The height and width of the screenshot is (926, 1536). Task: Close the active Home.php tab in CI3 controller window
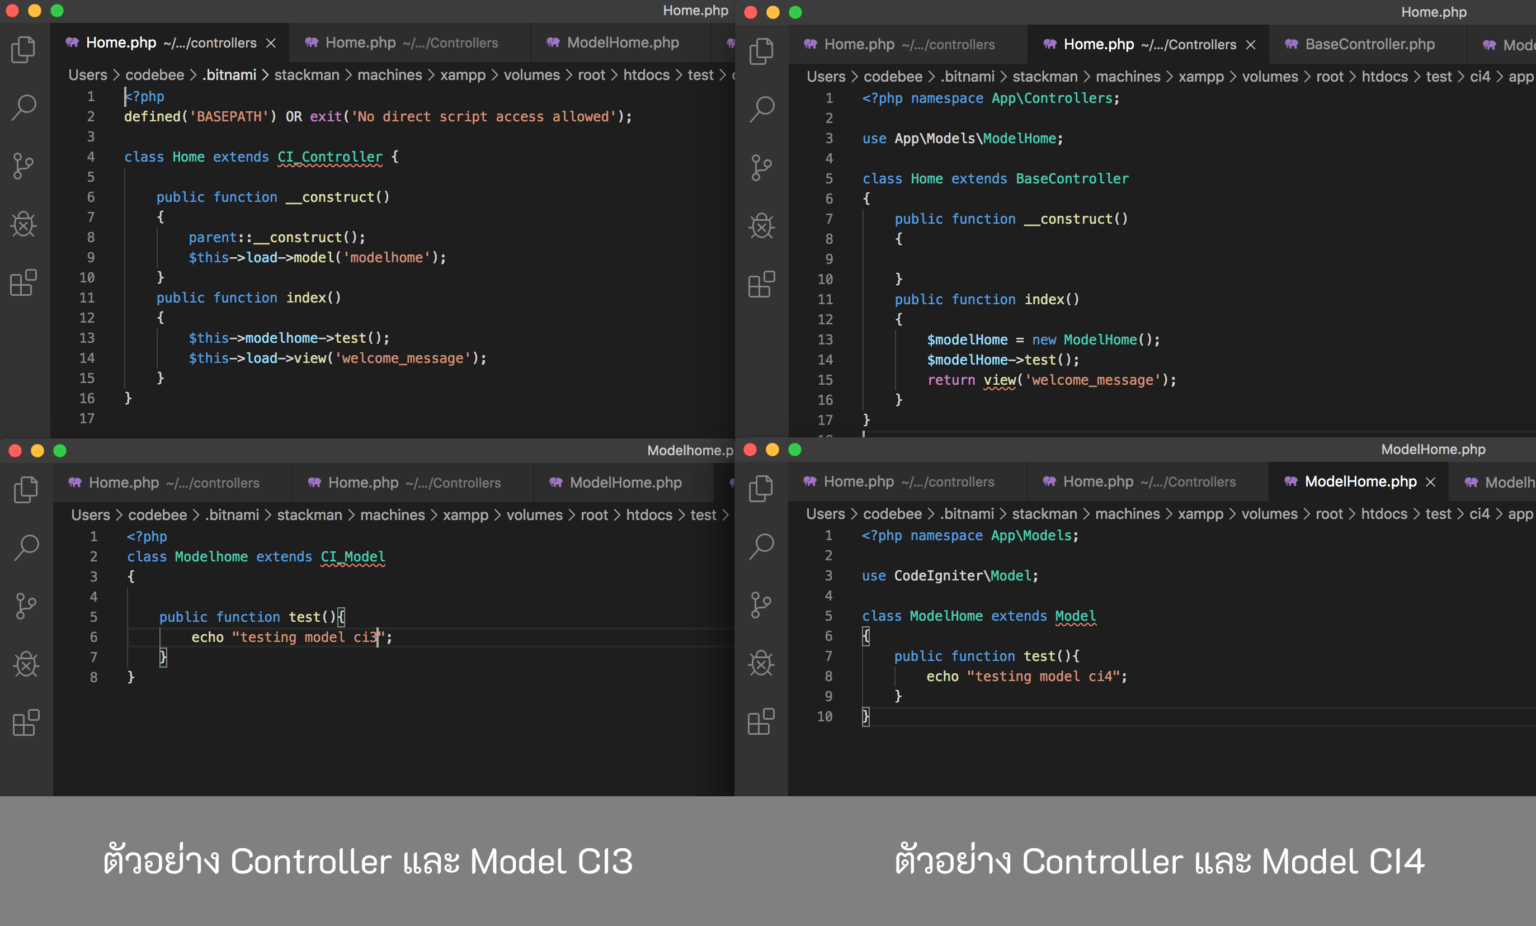coord(270,43)
